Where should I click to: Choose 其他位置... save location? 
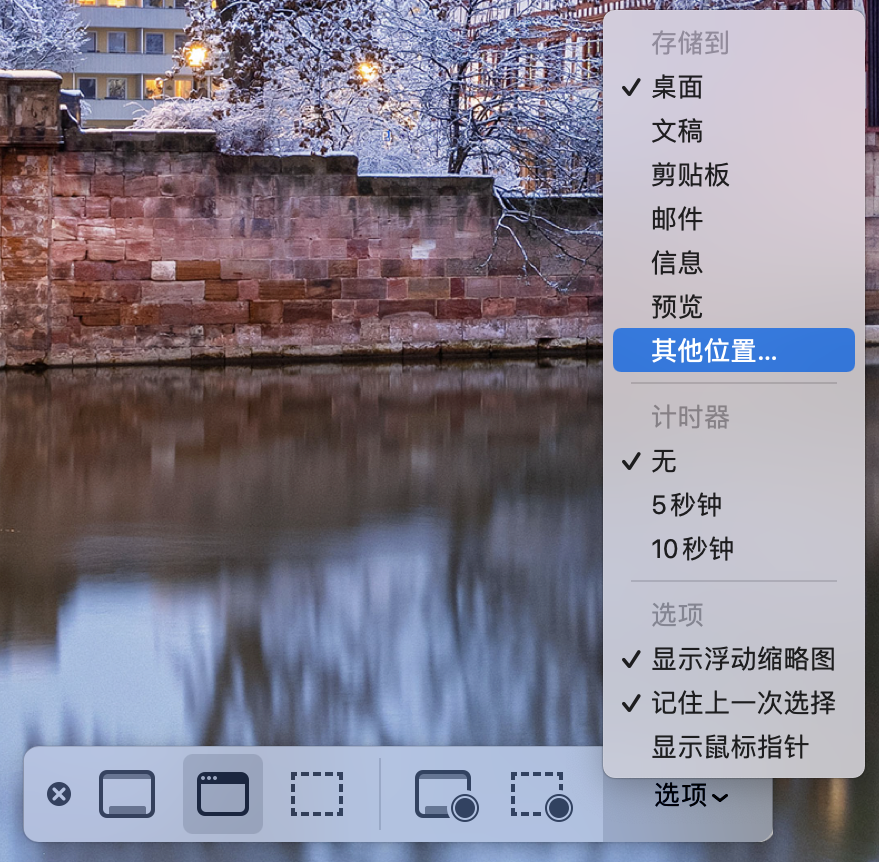click(714, 350)
